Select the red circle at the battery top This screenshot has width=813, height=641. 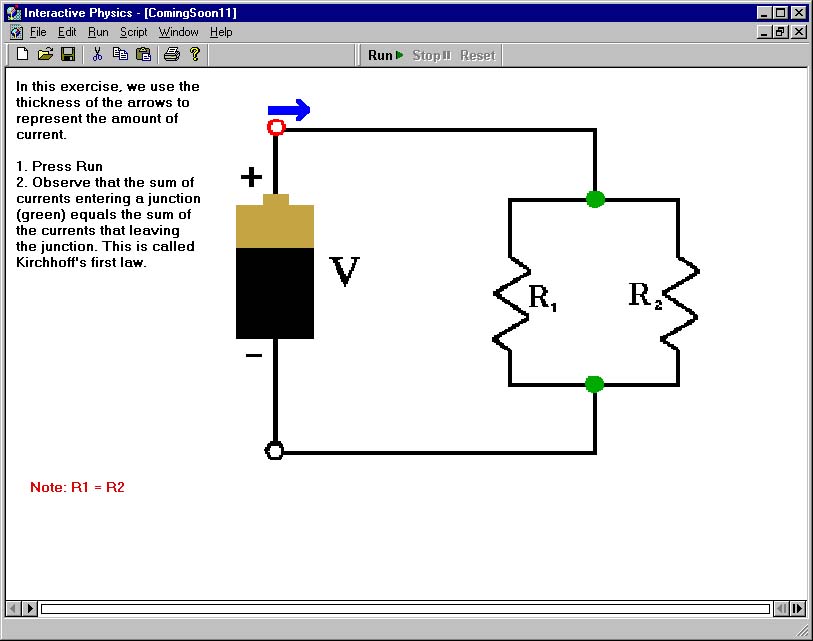point(276,127)
